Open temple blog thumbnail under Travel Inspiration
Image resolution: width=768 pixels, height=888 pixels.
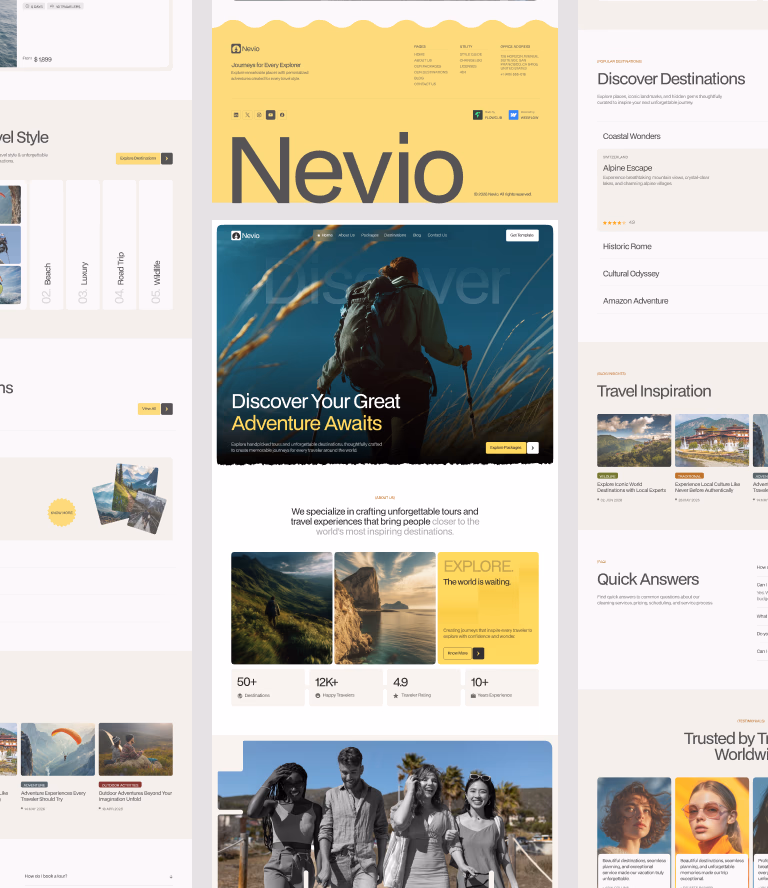click(x=712, y=440)
